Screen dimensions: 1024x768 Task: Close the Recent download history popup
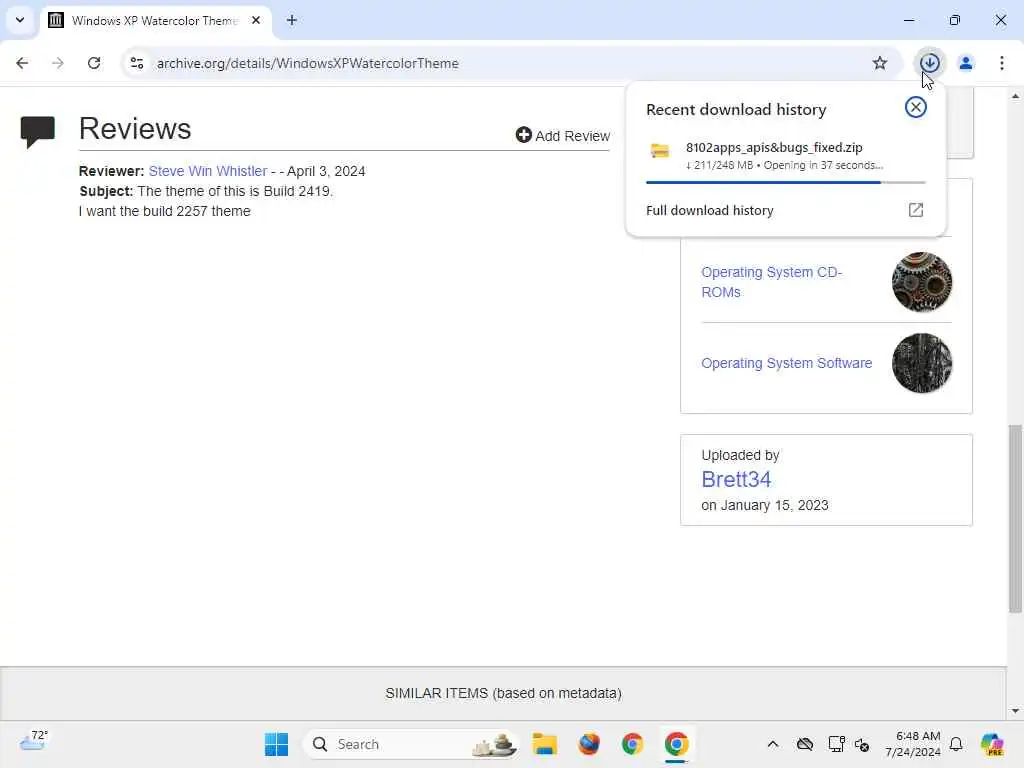(x=916, y=107)
